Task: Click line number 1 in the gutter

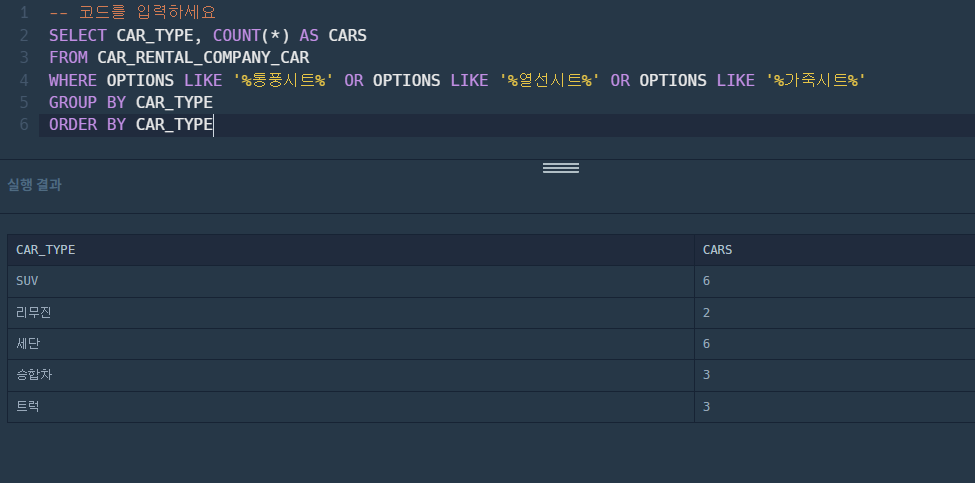Action: (24, 13)
